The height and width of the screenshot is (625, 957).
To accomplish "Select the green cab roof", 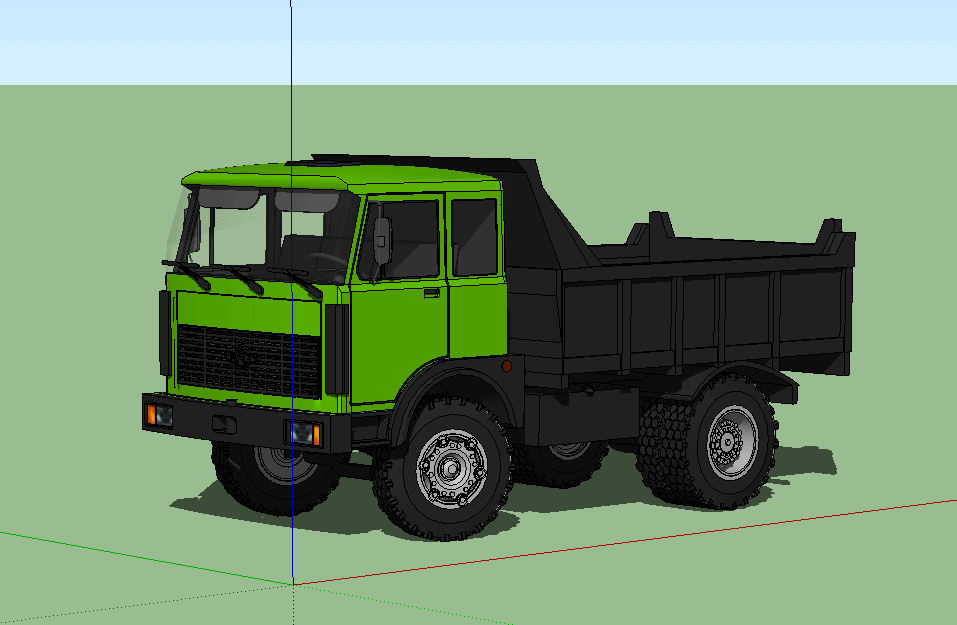I will click(x=342, y=176).
